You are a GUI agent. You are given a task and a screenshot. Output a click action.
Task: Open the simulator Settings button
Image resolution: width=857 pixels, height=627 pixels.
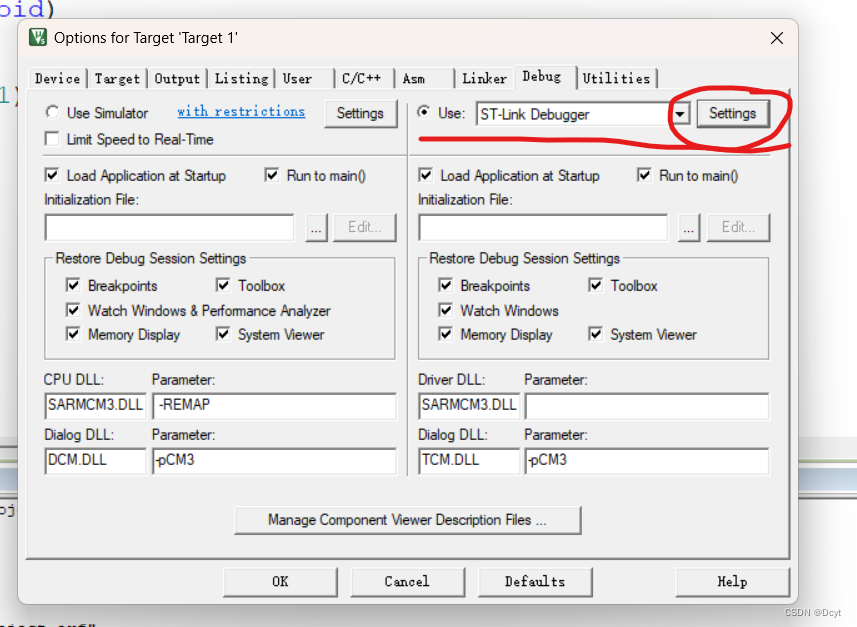(360, 113)
